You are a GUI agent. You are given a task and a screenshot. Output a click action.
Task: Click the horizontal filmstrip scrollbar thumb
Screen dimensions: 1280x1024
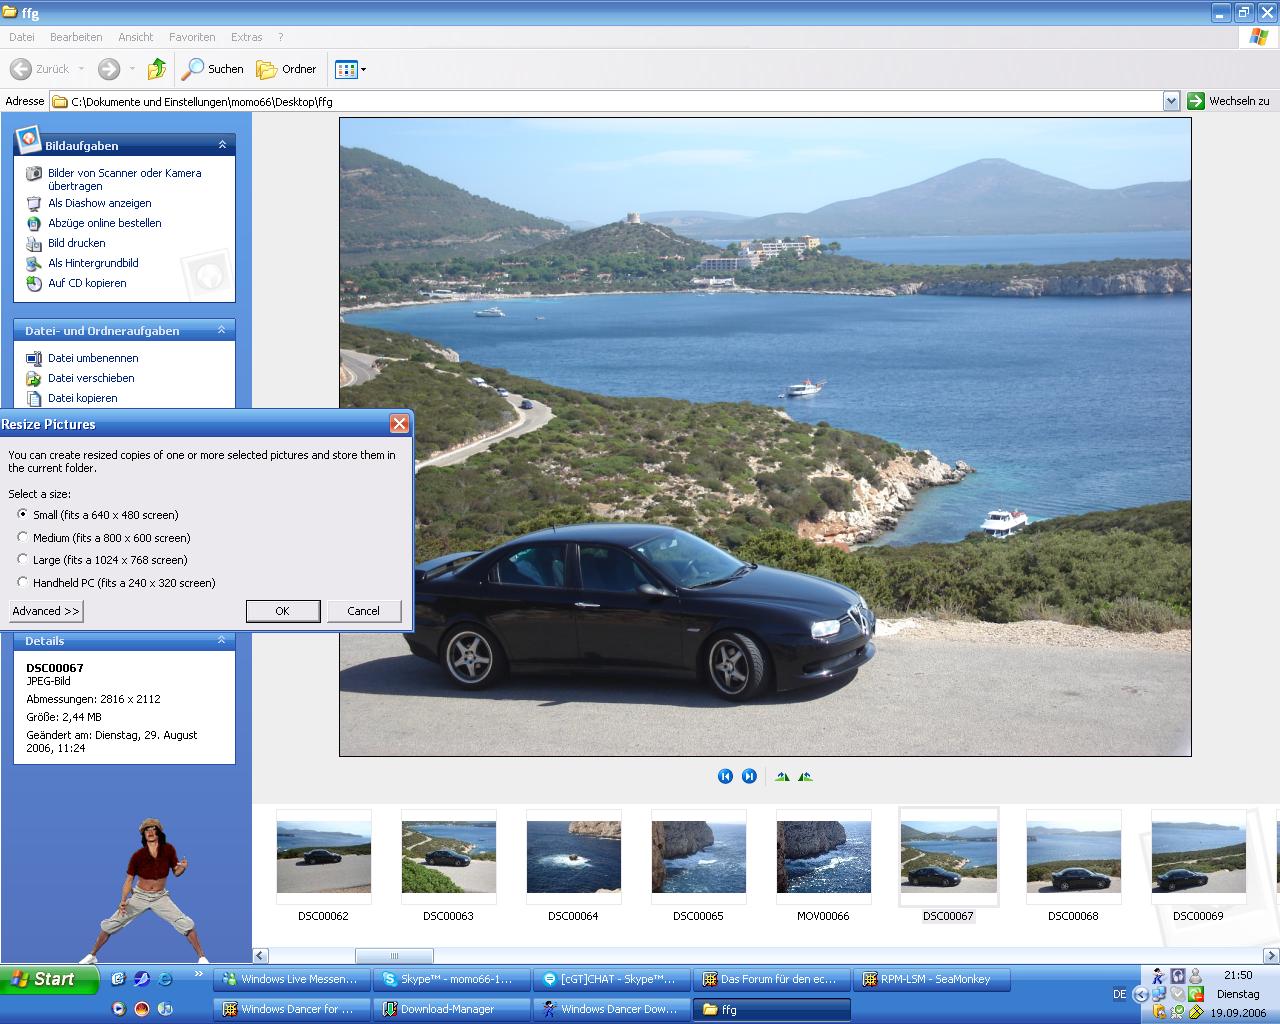click(394, 956)
